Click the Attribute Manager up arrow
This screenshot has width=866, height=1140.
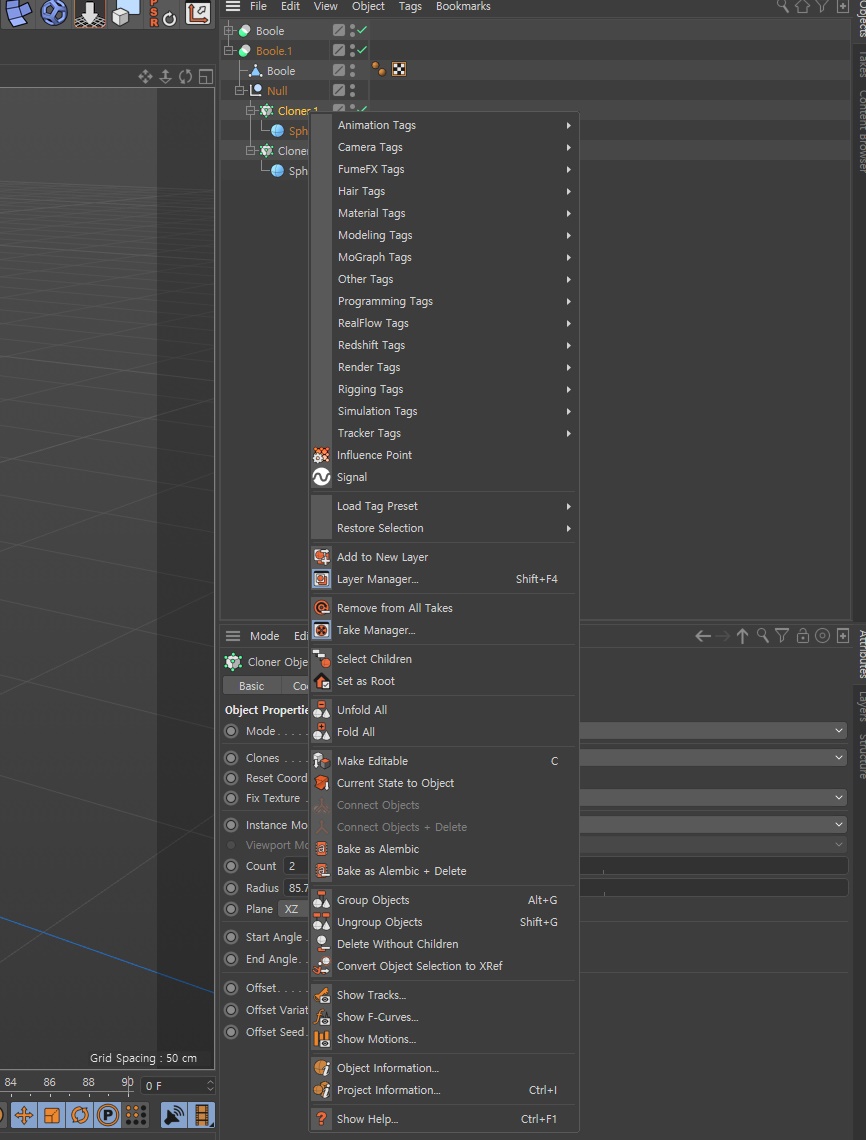[x=742, y=636]
